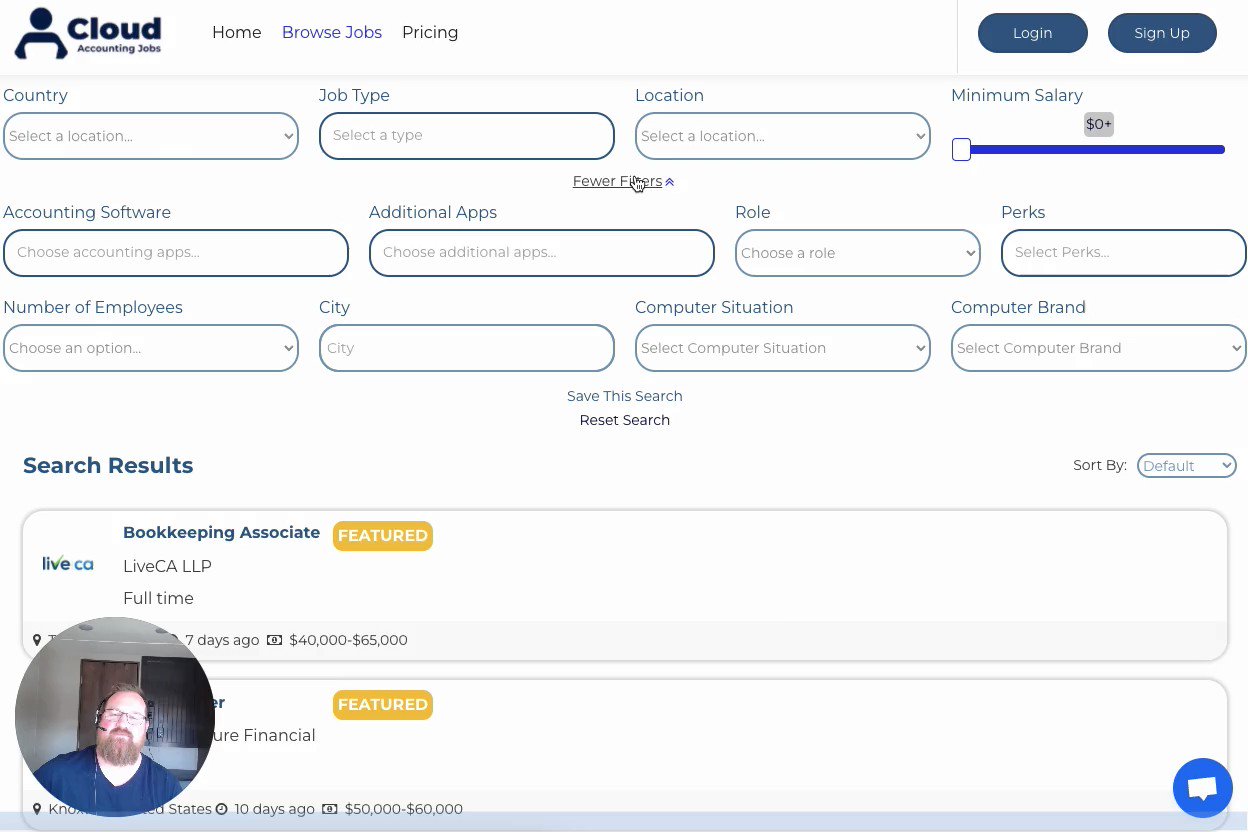Image resolution: width=1248 pixels, height=832 pixels.
Task: Collapse filters with Fewer Filters link
Action: click(x=617, y=182)
